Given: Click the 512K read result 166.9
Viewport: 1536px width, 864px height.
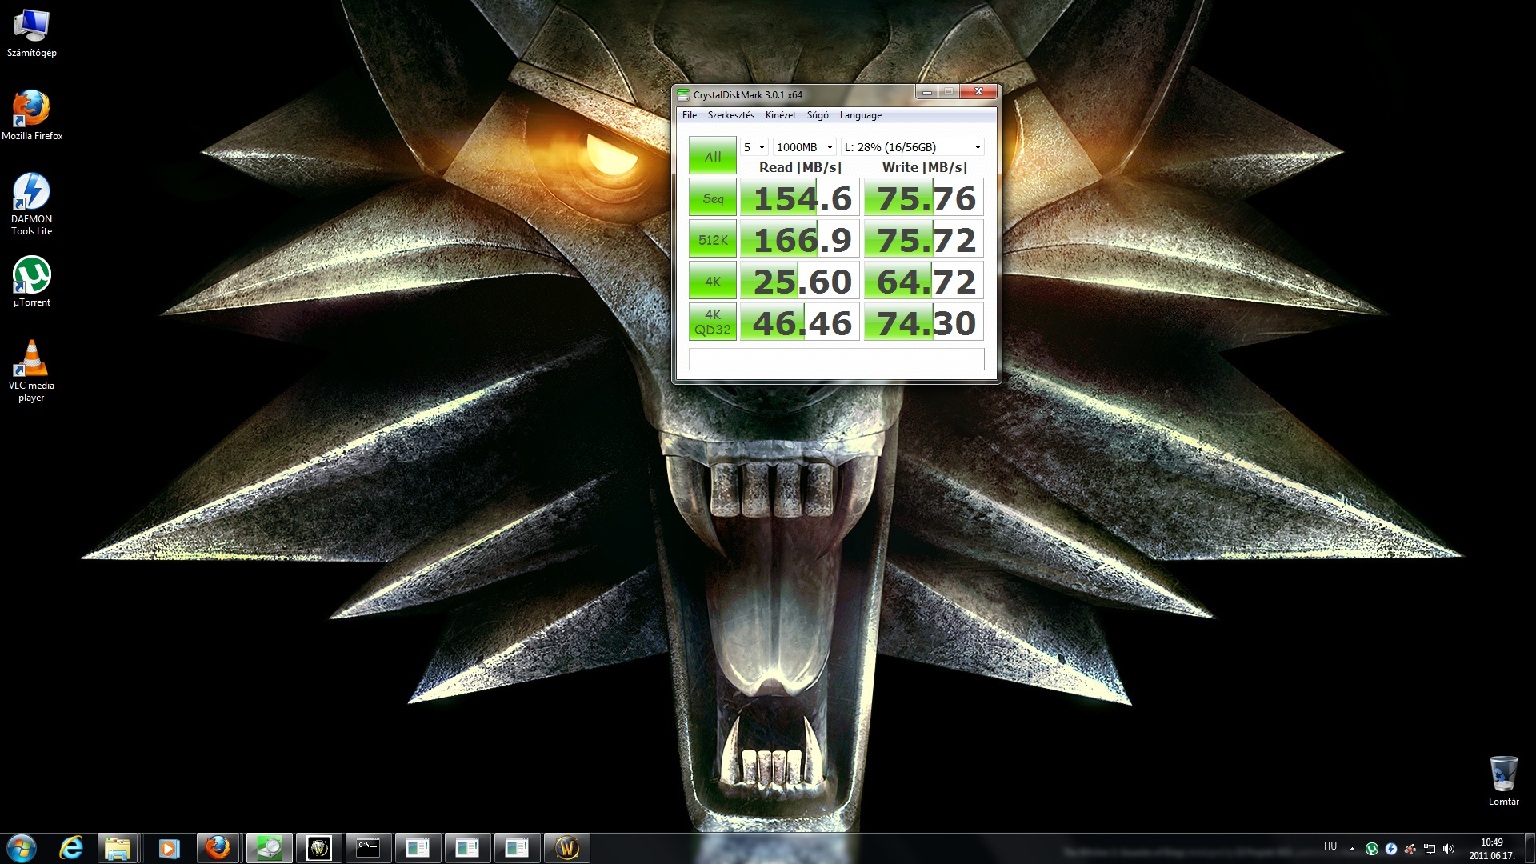Looking at the screenshot, I should click(x=800, y=240).
